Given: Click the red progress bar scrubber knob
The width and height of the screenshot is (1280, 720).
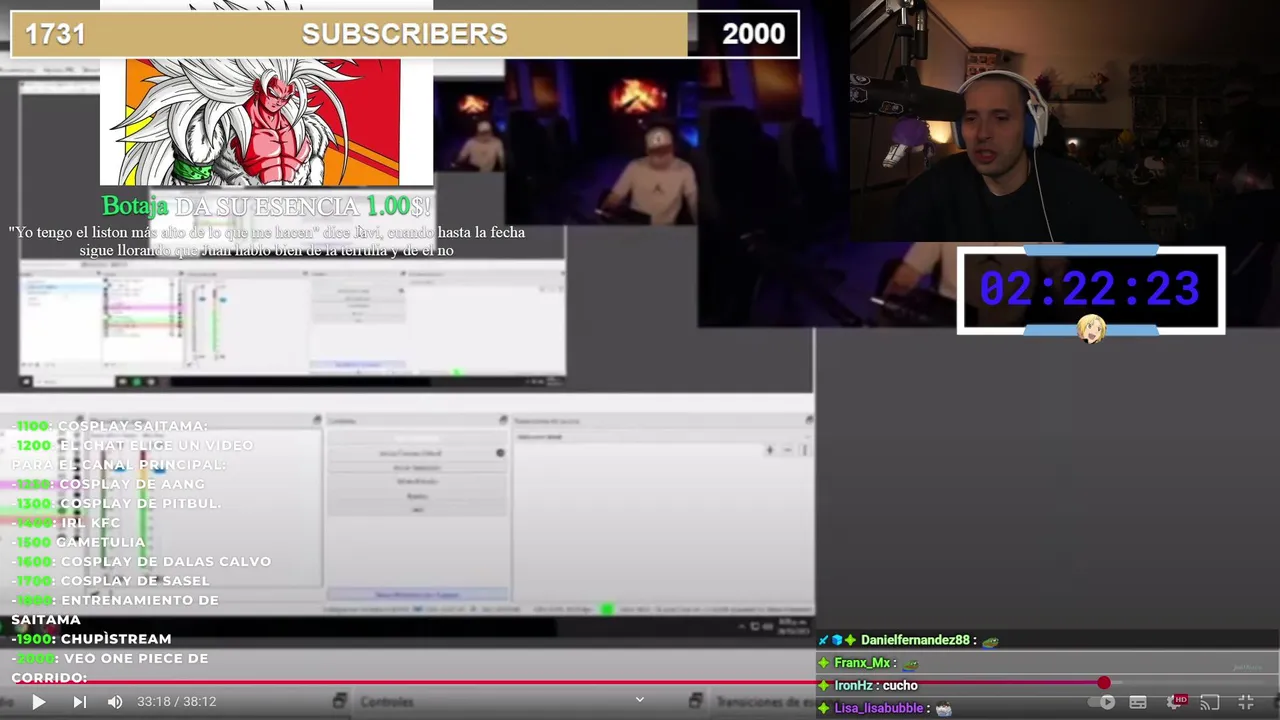Looking at the screenshot, I should coord(1103,683).
